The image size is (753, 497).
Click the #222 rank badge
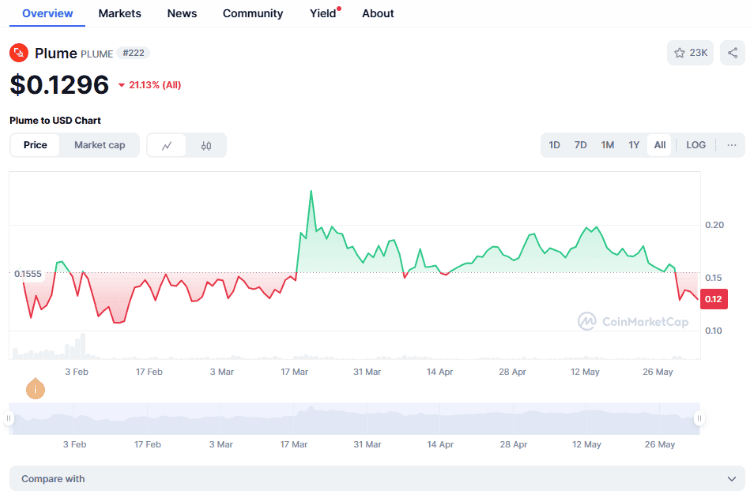click(x=133, y=53)
